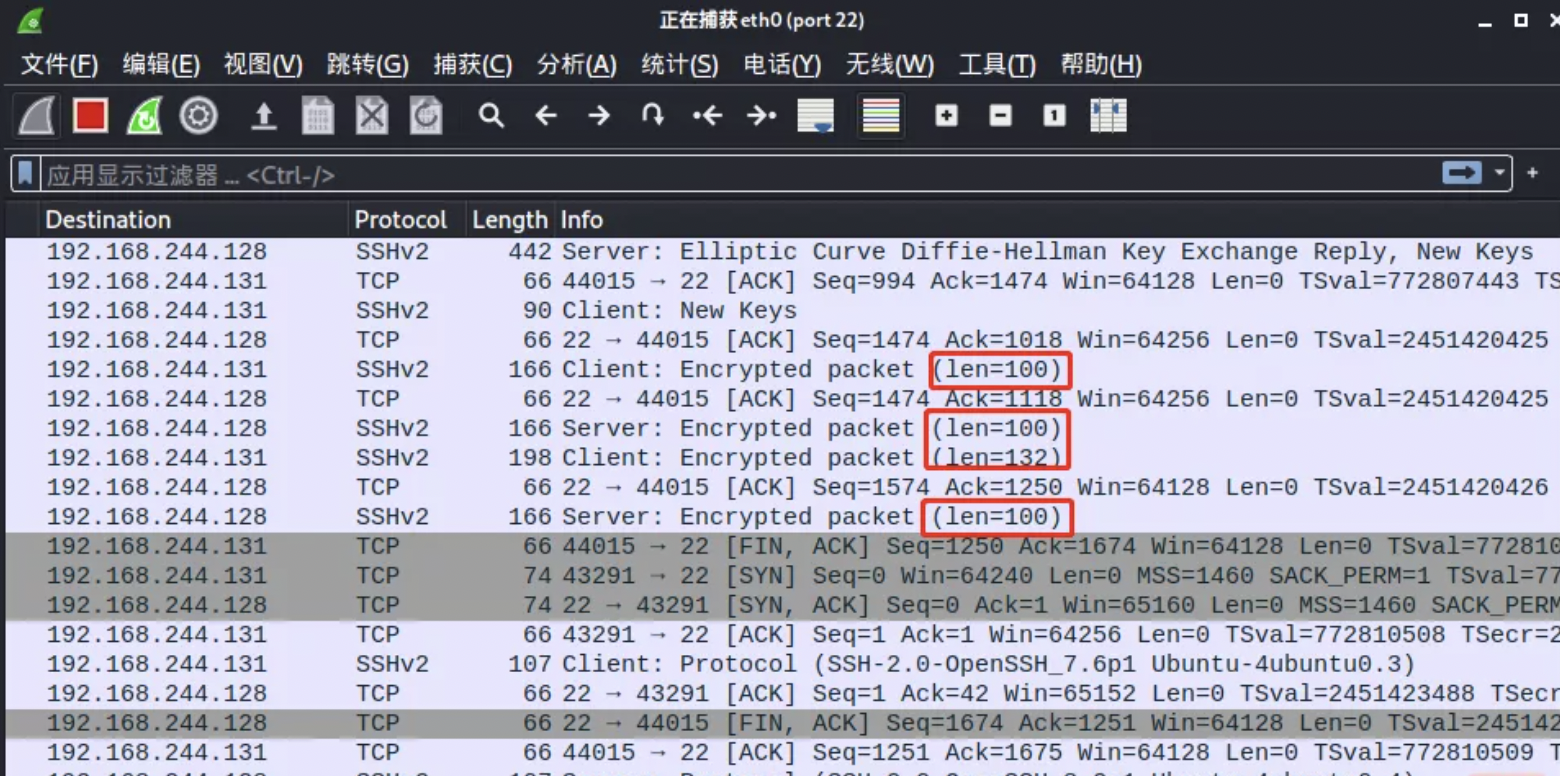Select the 44015 → 22 [FIN, ACK] packet

click(x=782, y=547)
